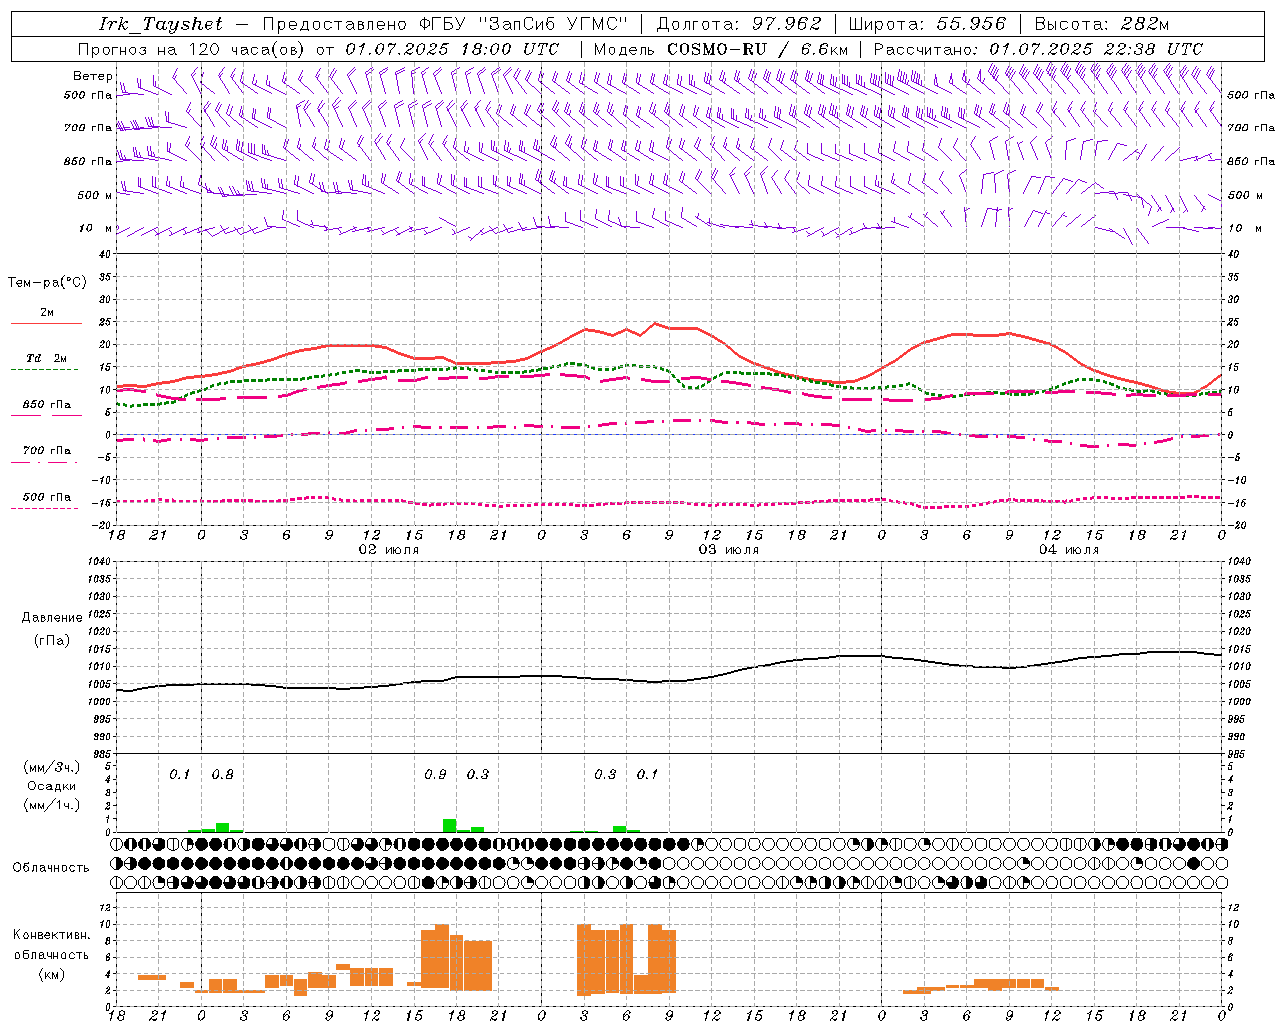Click the "Высота: 282м" header field
The height and width of the screenshot is (1024, 1280).
[x=1102, y=24]
